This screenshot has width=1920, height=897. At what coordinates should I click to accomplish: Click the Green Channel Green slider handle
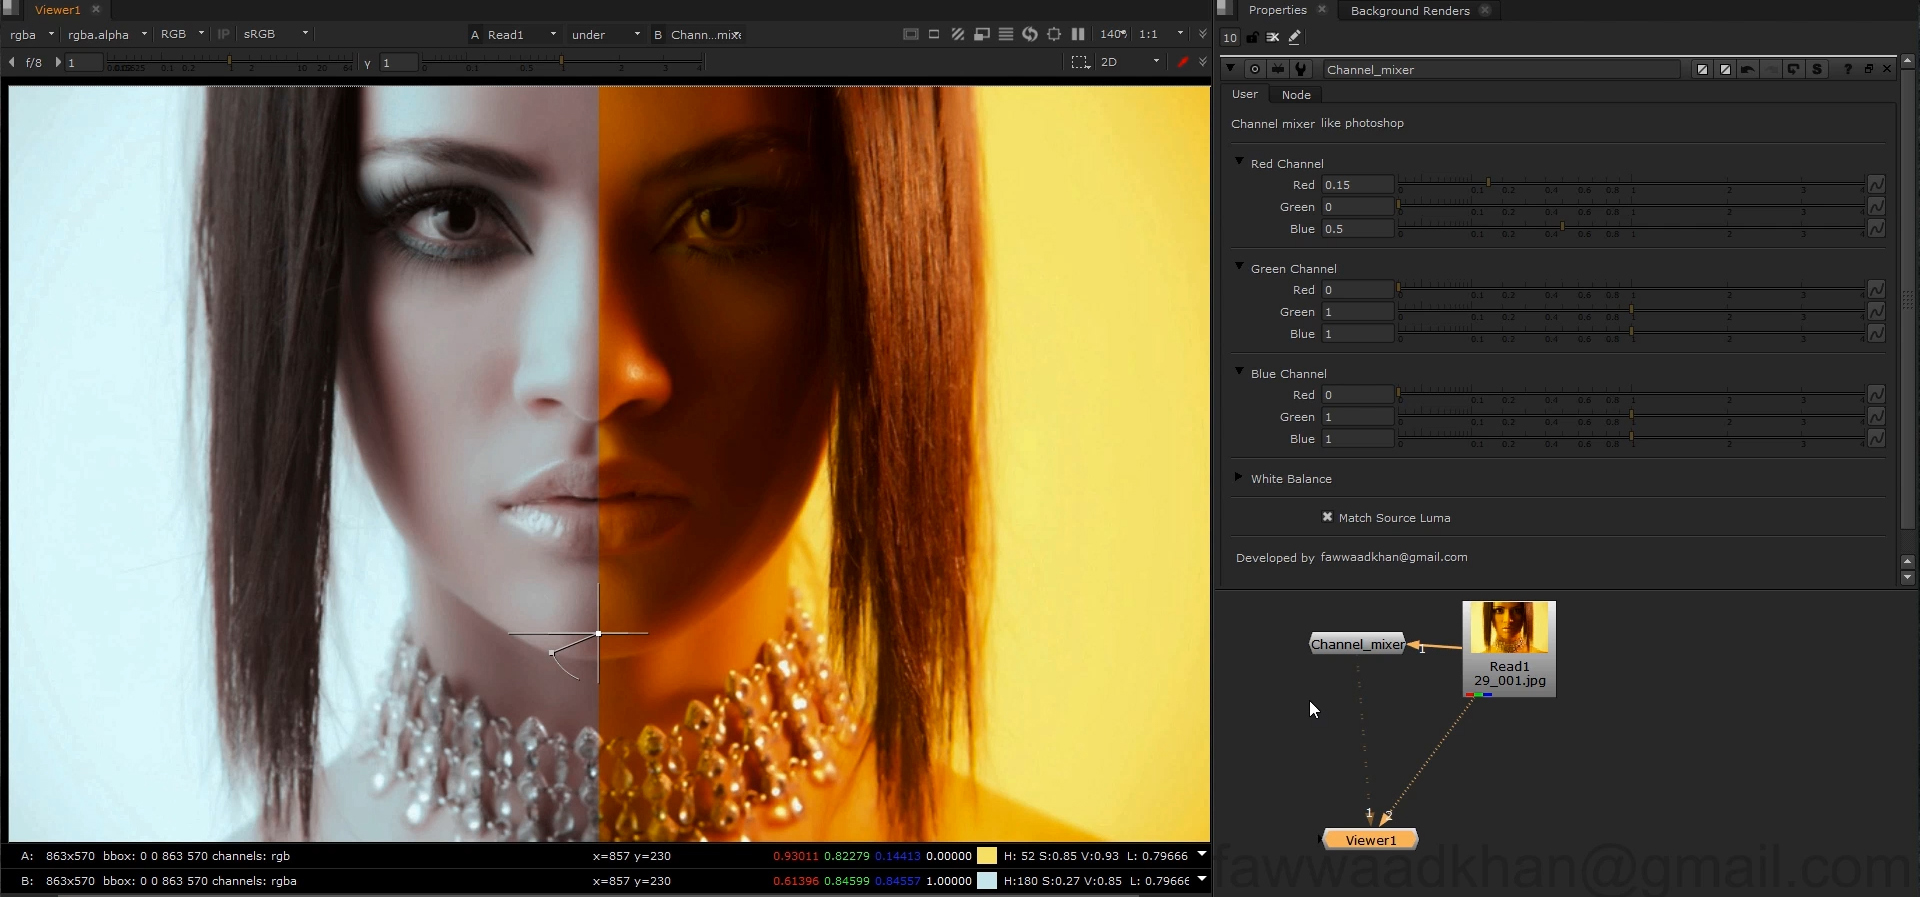1631,311
